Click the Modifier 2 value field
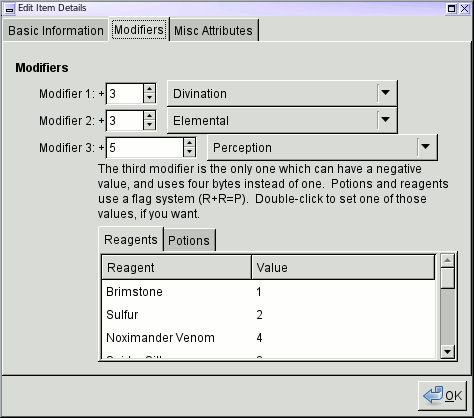474x418 pixels. tap(125, 121)
